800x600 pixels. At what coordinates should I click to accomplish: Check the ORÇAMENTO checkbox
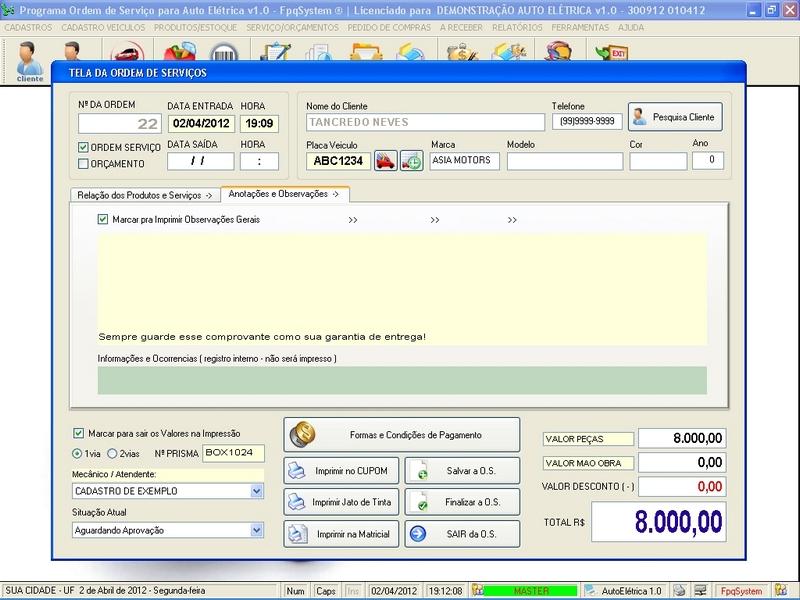tap(84, 164)
